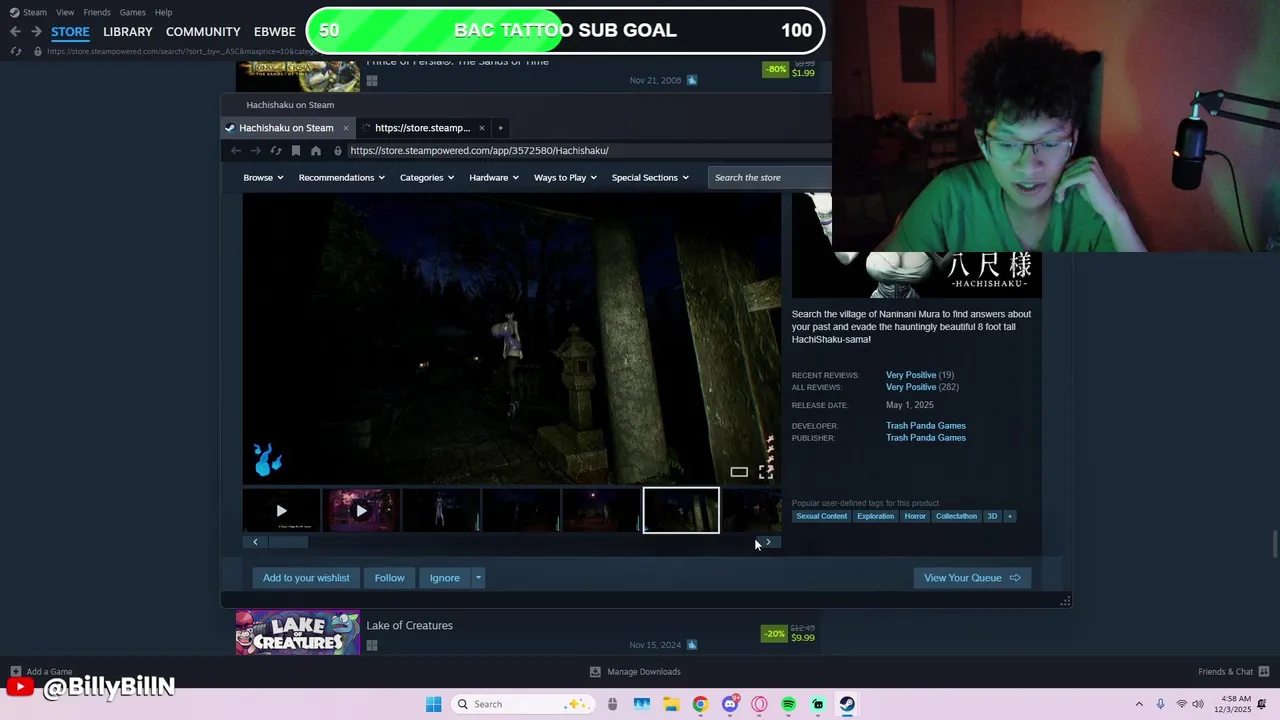Go back in the Hachishaku popup browser
This screenshot has width=1280, height=720.
[236, 151]
